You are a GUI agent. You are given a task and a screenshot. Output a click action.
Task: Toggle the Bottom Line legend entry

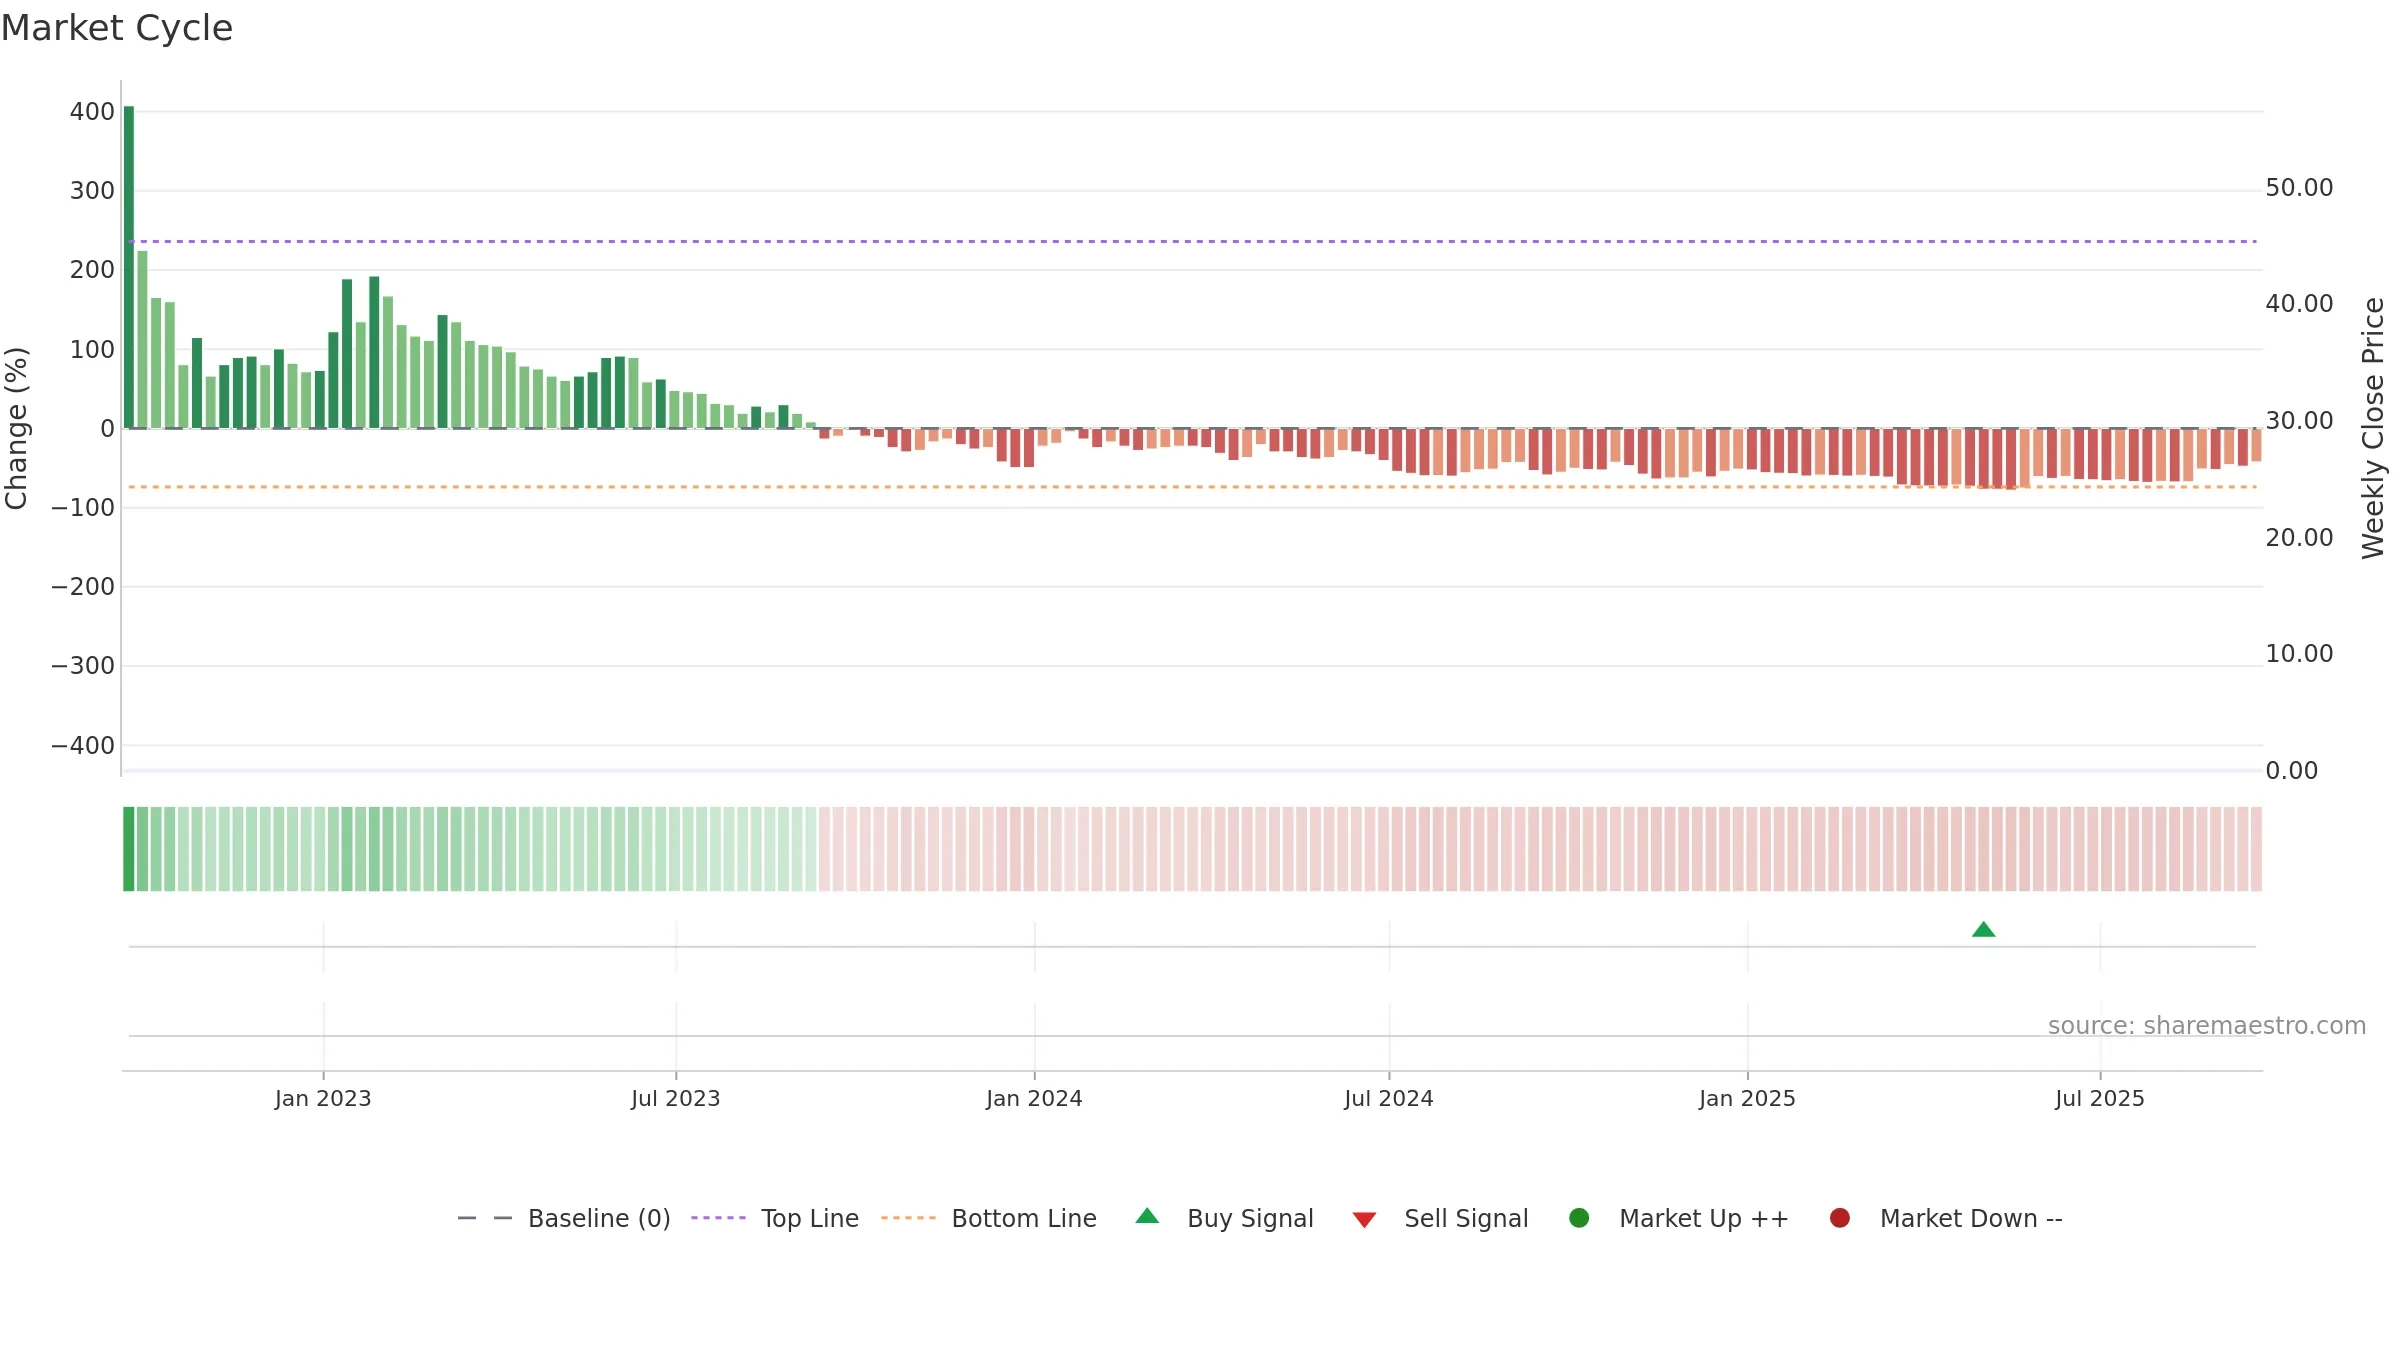[x=989, y=1218]
